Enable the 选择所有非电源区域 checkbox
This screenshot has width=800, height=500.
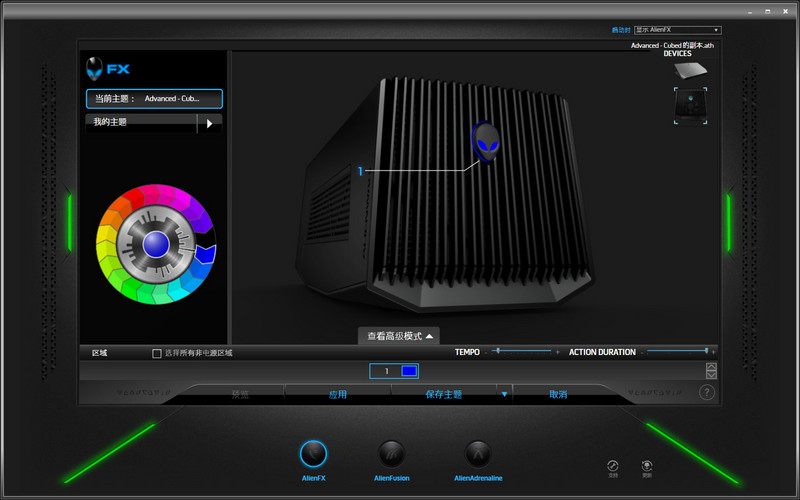(x=157, y=353)
